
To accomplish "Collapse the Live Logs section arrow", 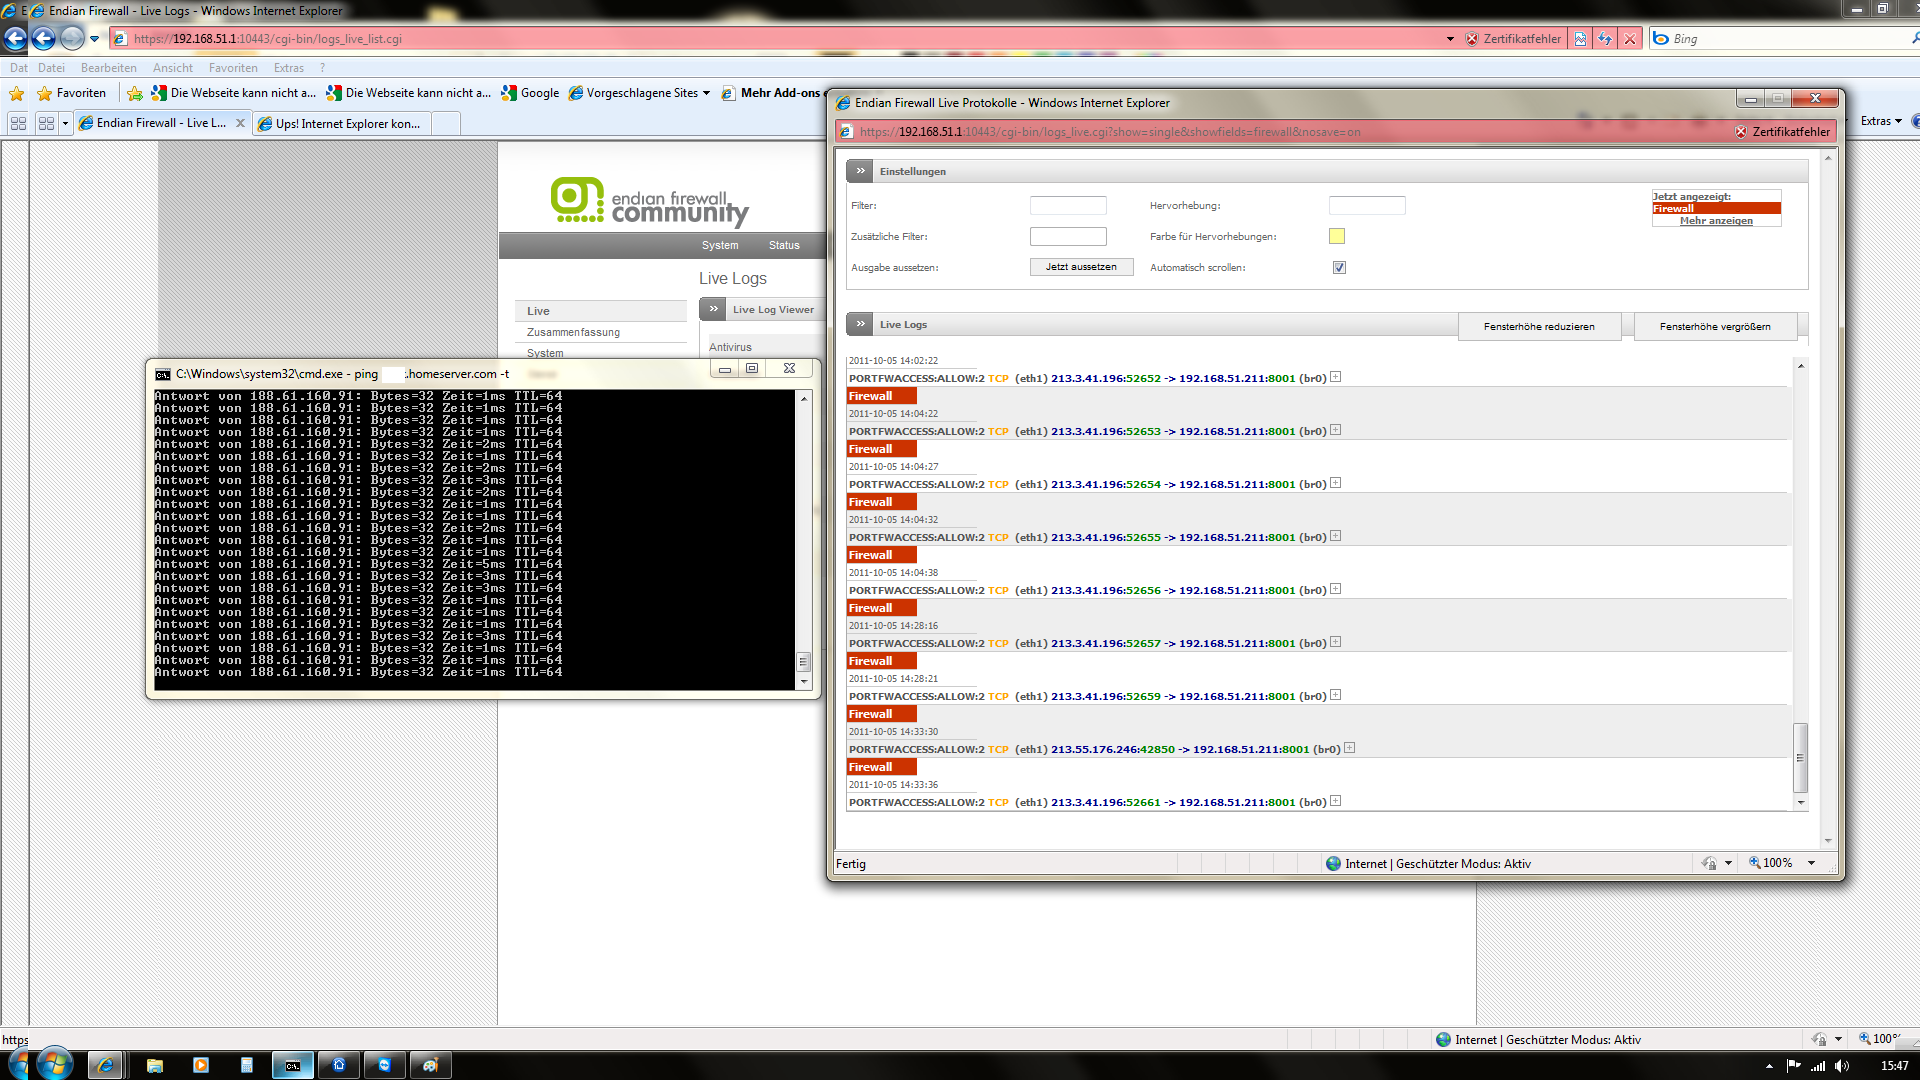I will coord(860,324).
